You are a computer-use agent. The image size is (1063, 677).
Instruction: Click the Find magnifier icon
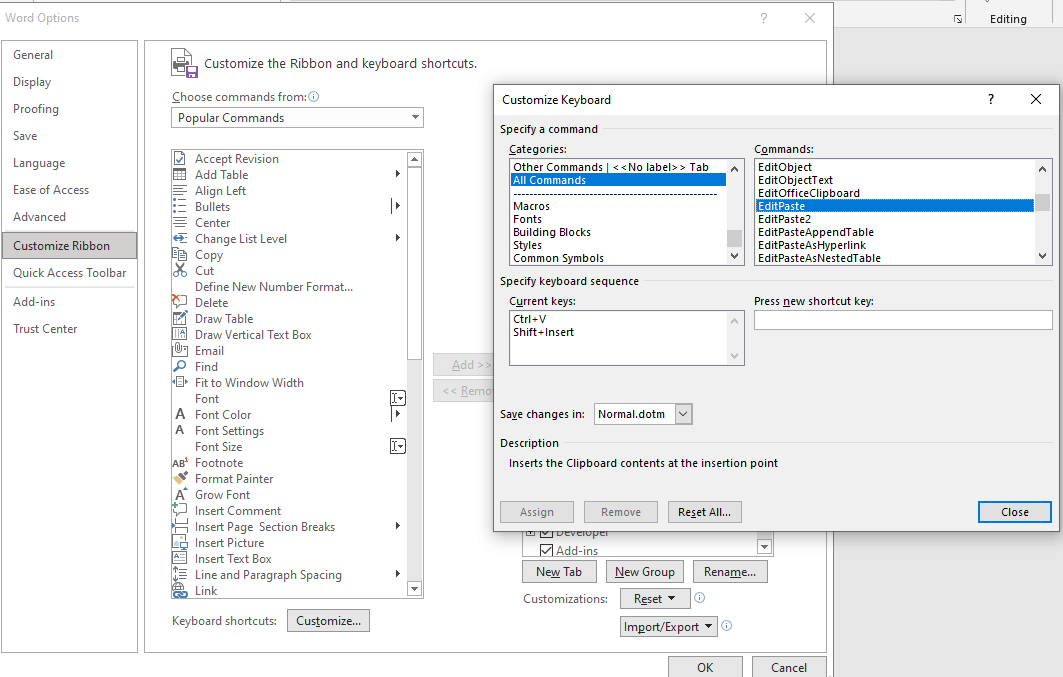point(180,367)
